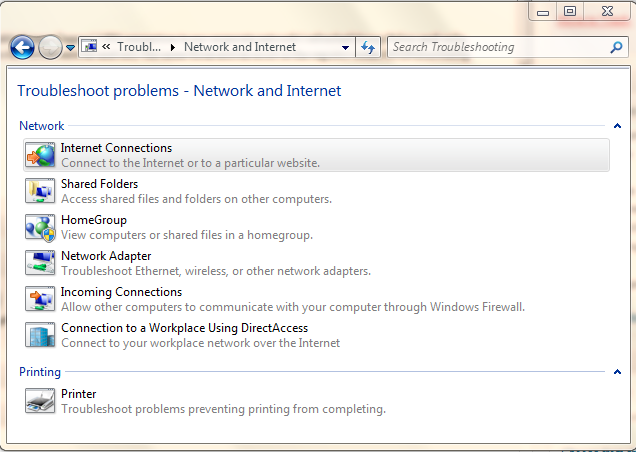Click the HomeGroup troubleshooter icon
636x452 pixels.
point(40,227)
